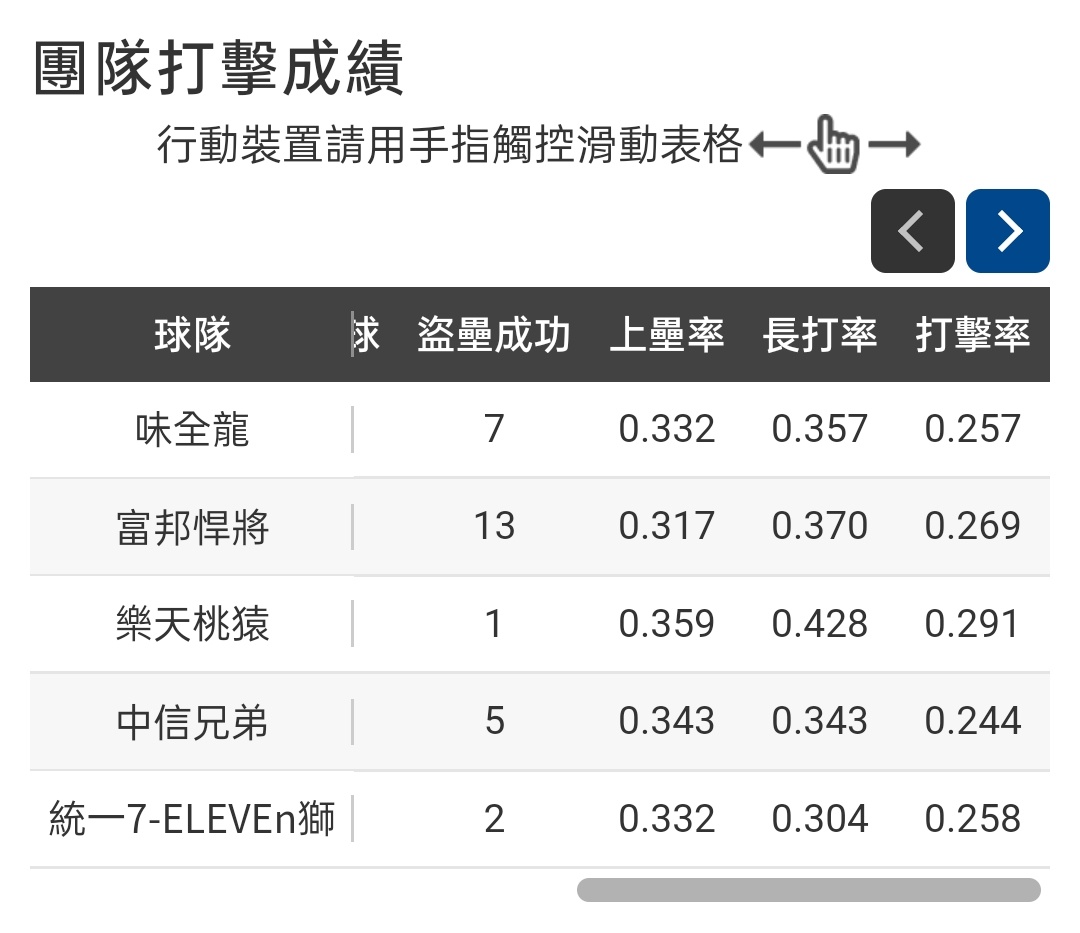The width and height of the screenshot is (1080, 933).
Task: Open 統一7-ELEVEn獅 team link
Action: point(192,819)
